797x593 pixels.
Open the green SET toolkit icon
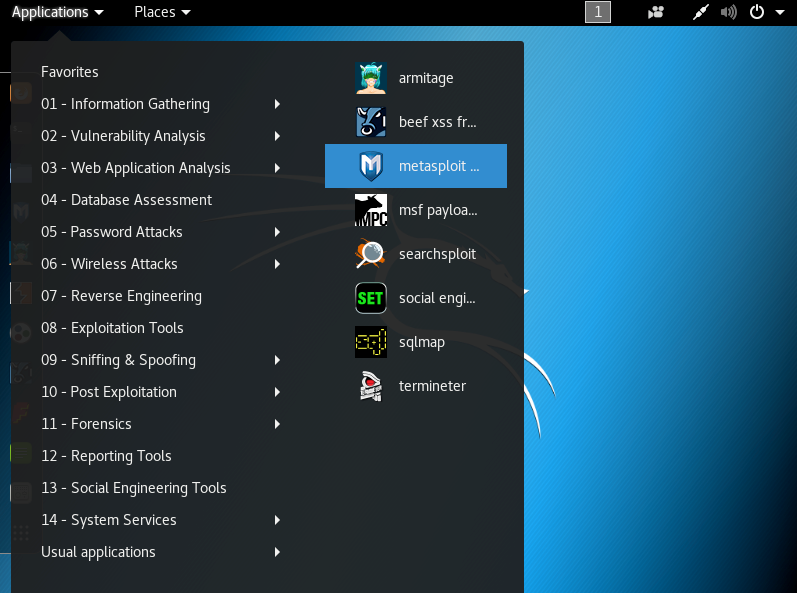point(371,298)
